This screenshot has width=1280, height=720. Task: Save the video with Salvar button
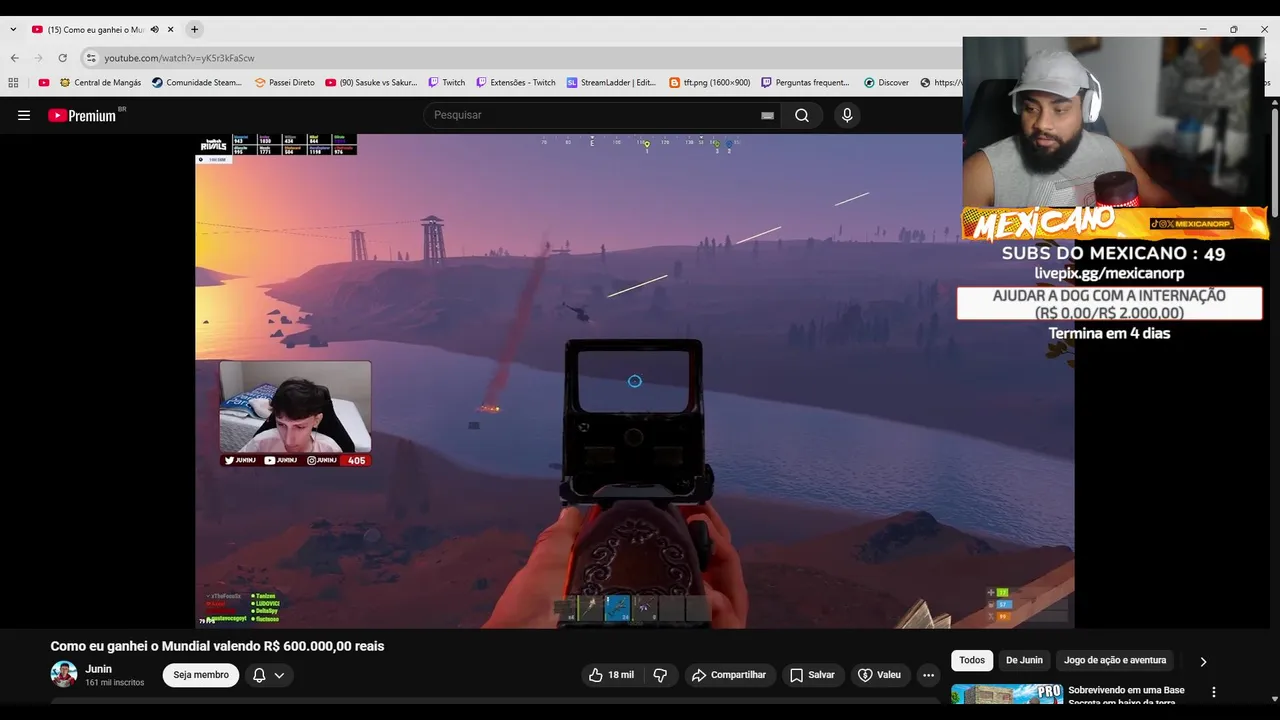pos(812,675)
